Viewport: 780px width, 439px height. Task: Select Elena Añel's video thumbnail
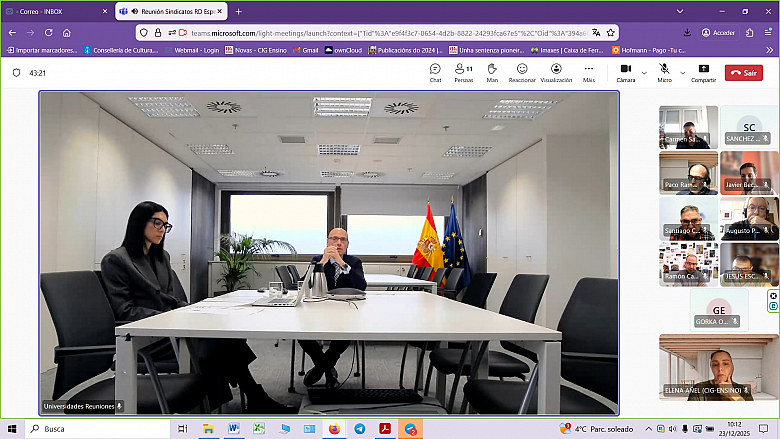click(x=718, y=367)
